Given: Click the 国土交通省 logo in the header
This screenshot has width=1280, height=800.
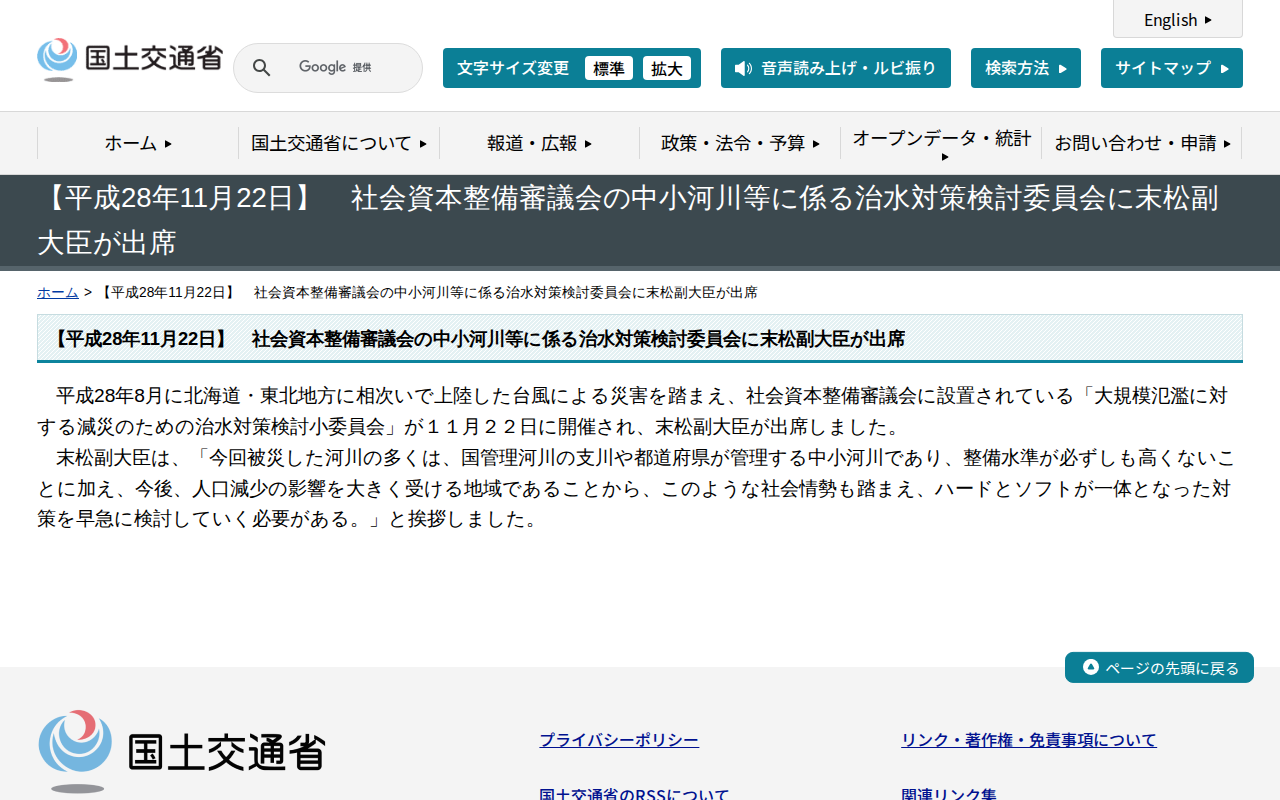Looking at the screenshot, I should 129,58.
